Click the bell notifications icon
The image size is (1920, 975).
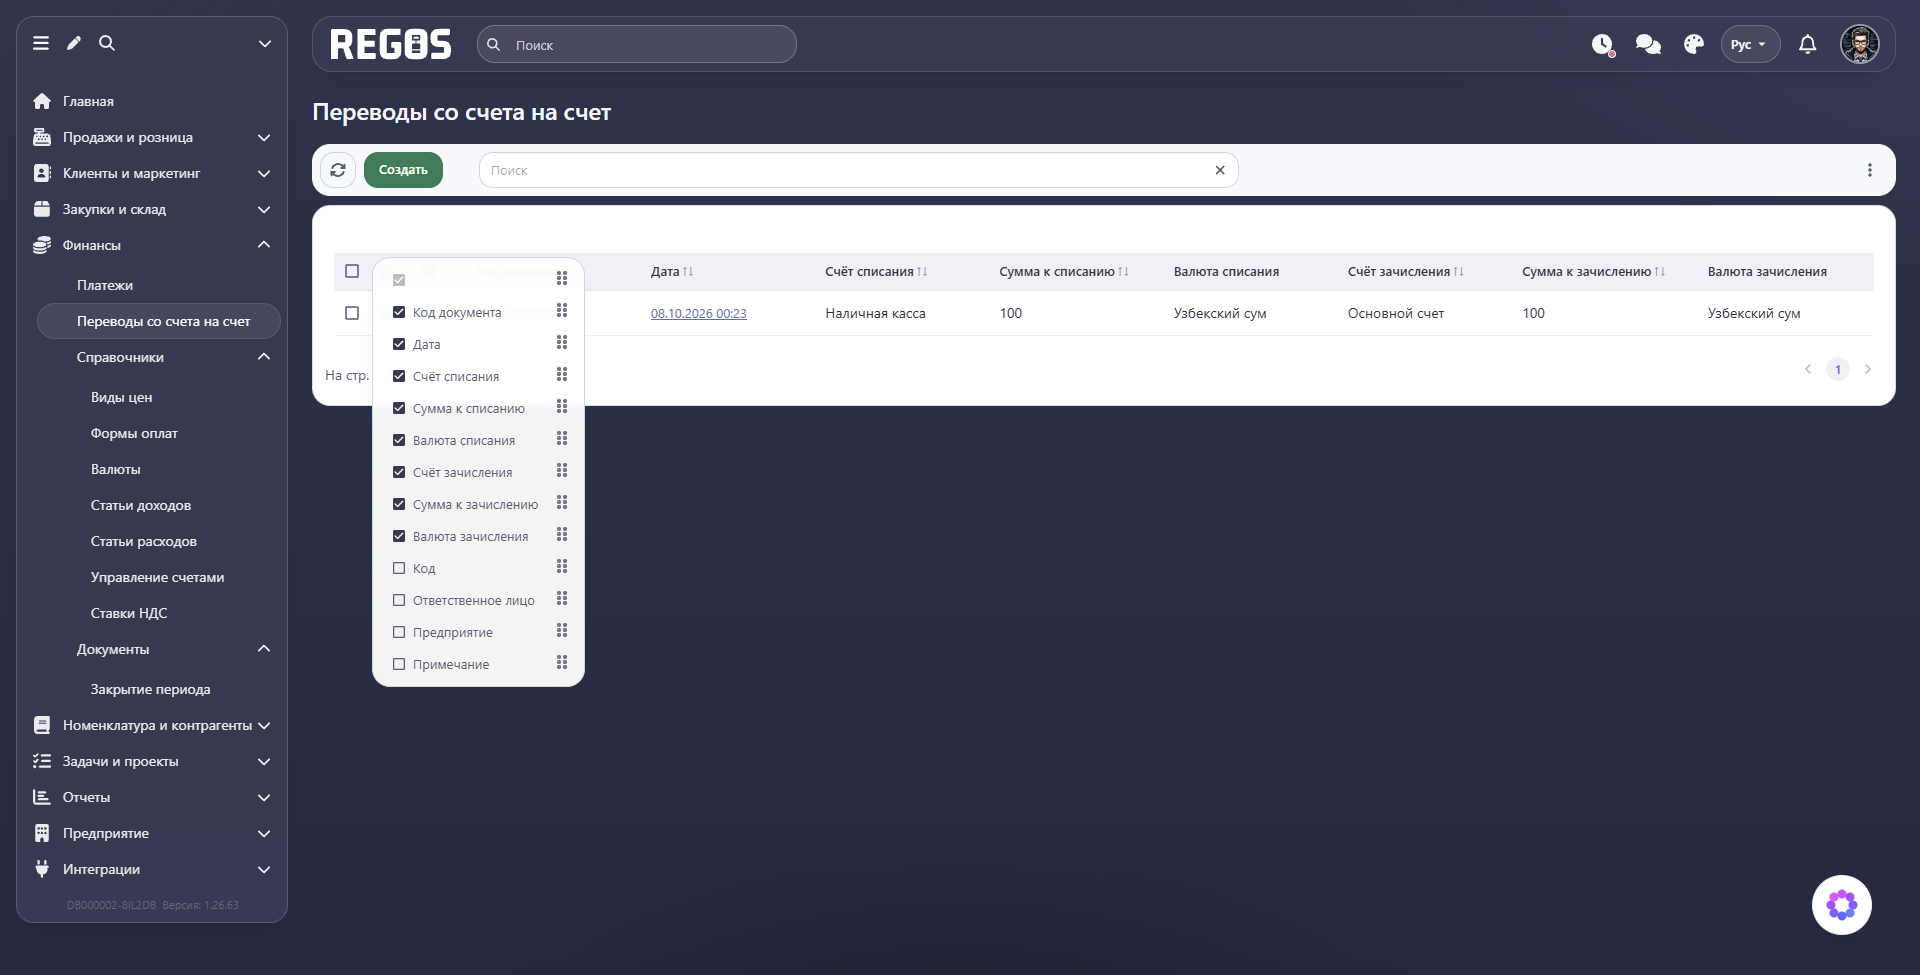click(1808, 44)
